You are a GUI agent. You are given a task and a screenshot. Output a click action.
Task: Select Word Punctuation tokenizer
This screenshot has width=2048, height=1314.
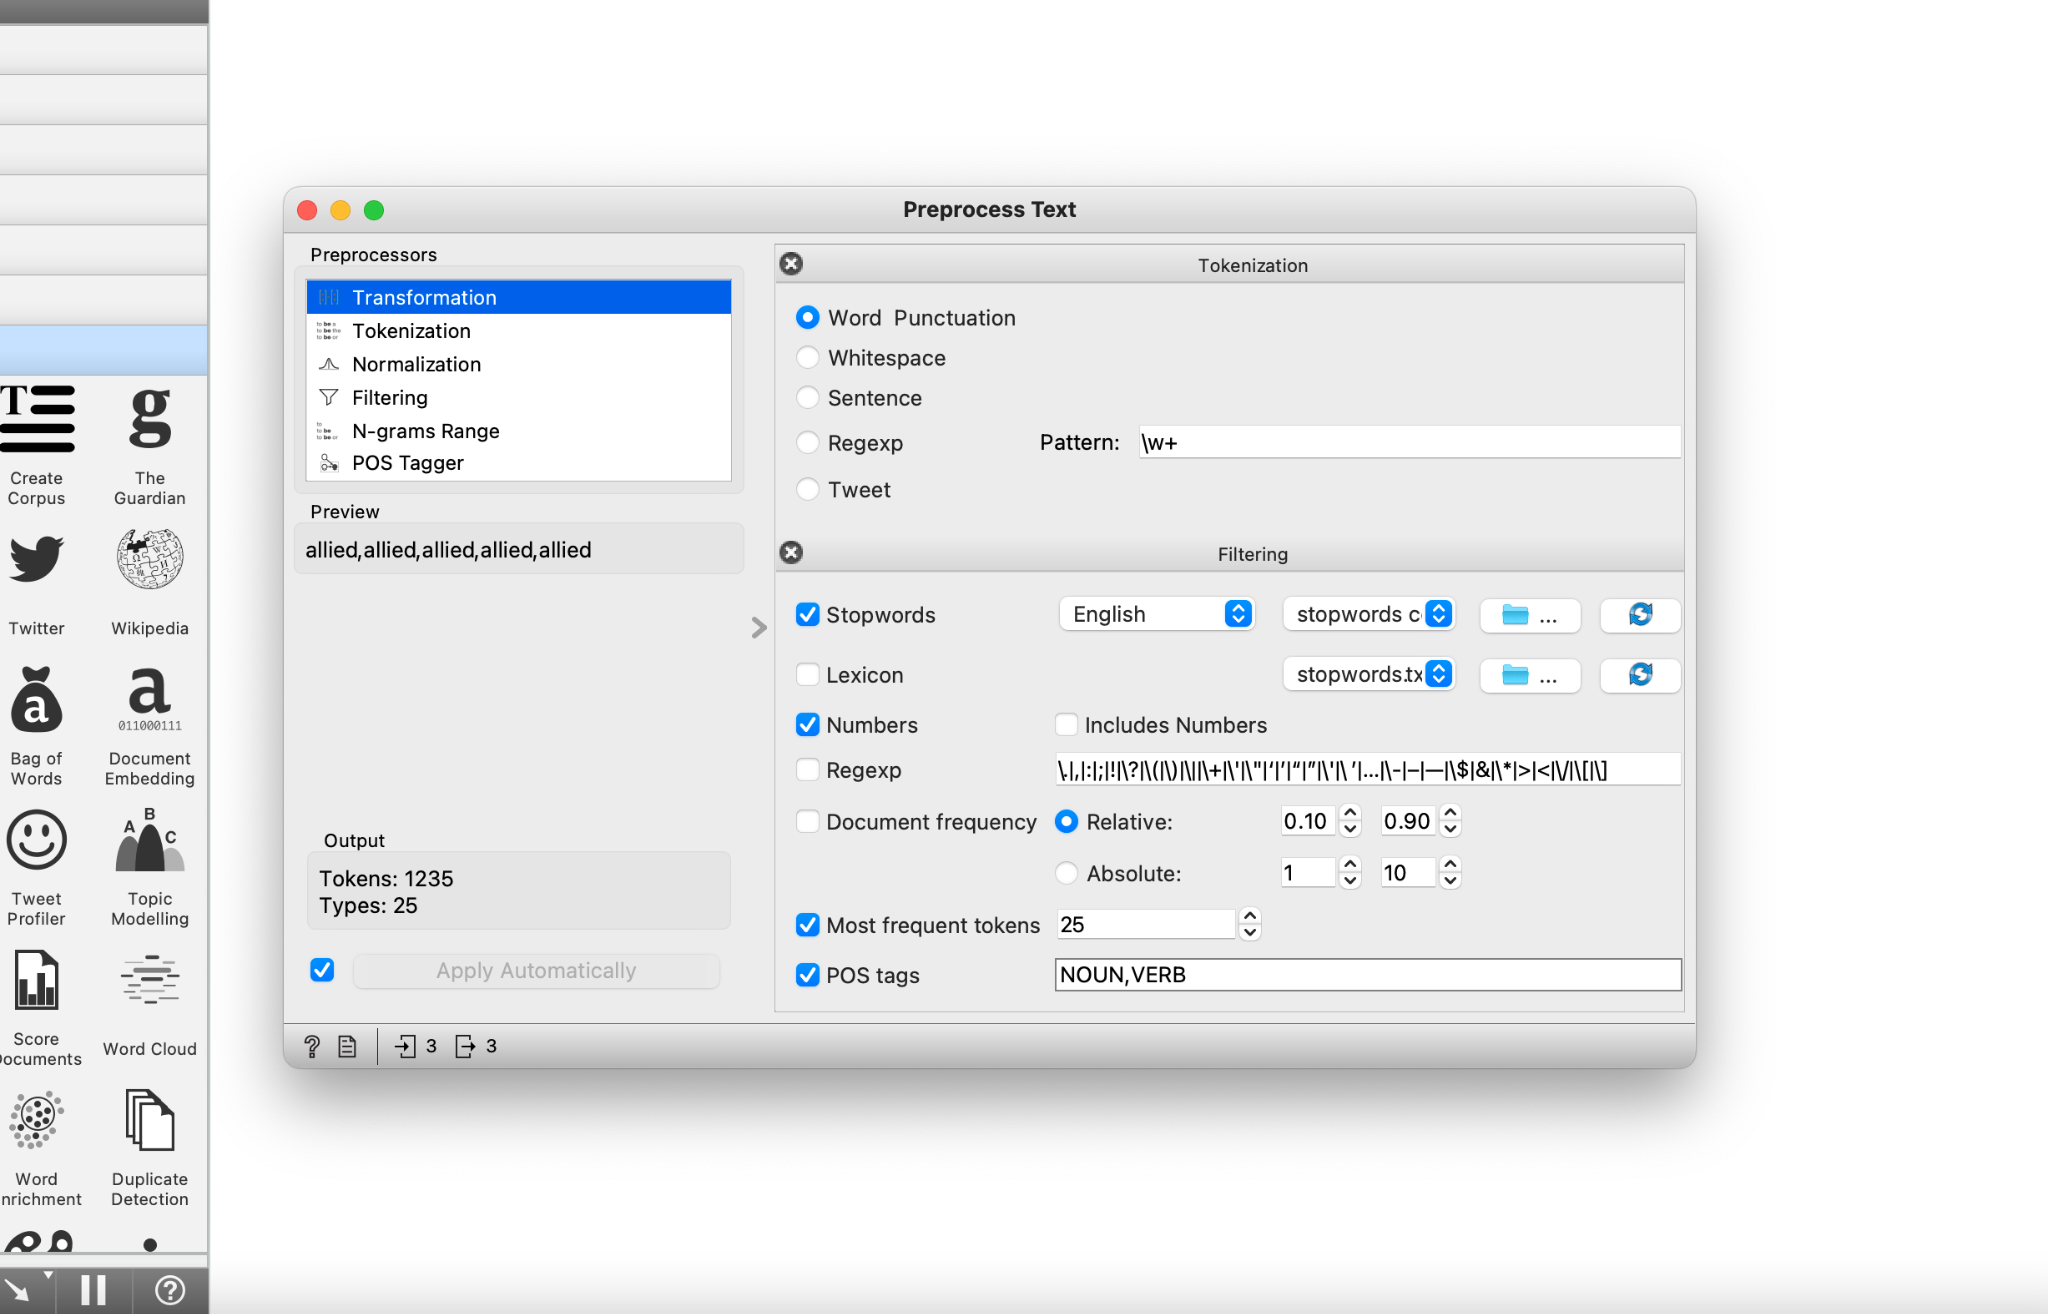click(807, 317)
